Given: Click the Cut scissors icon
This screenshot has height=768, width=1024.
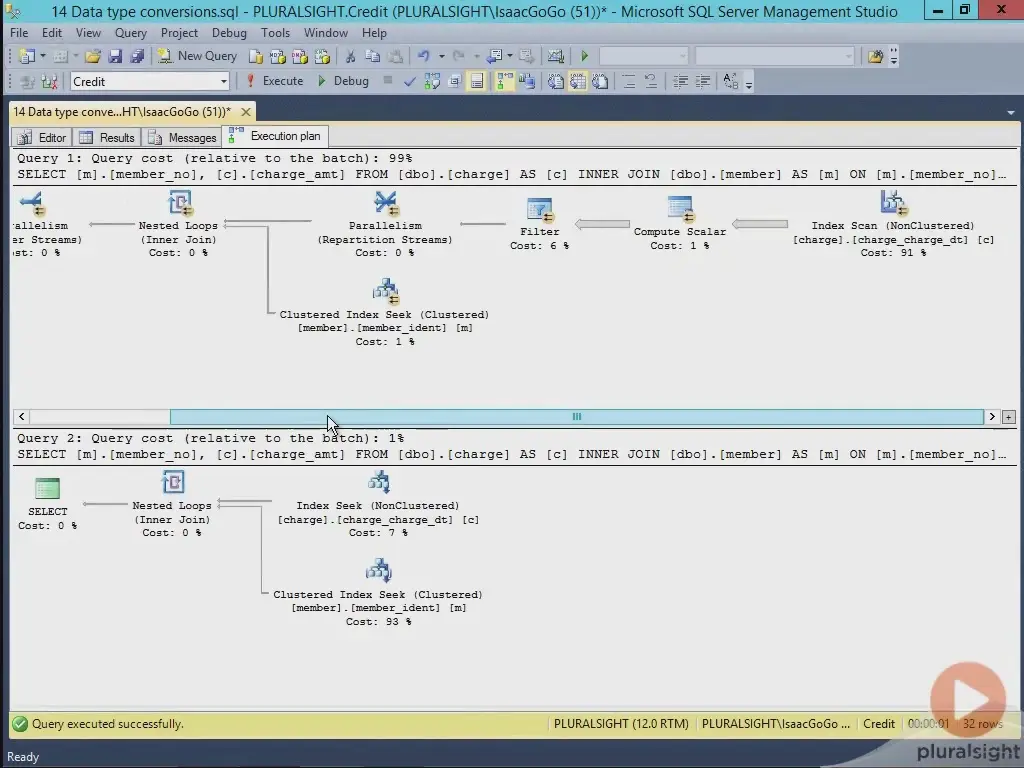Looking at the screenshot, I should click(351, 56).
